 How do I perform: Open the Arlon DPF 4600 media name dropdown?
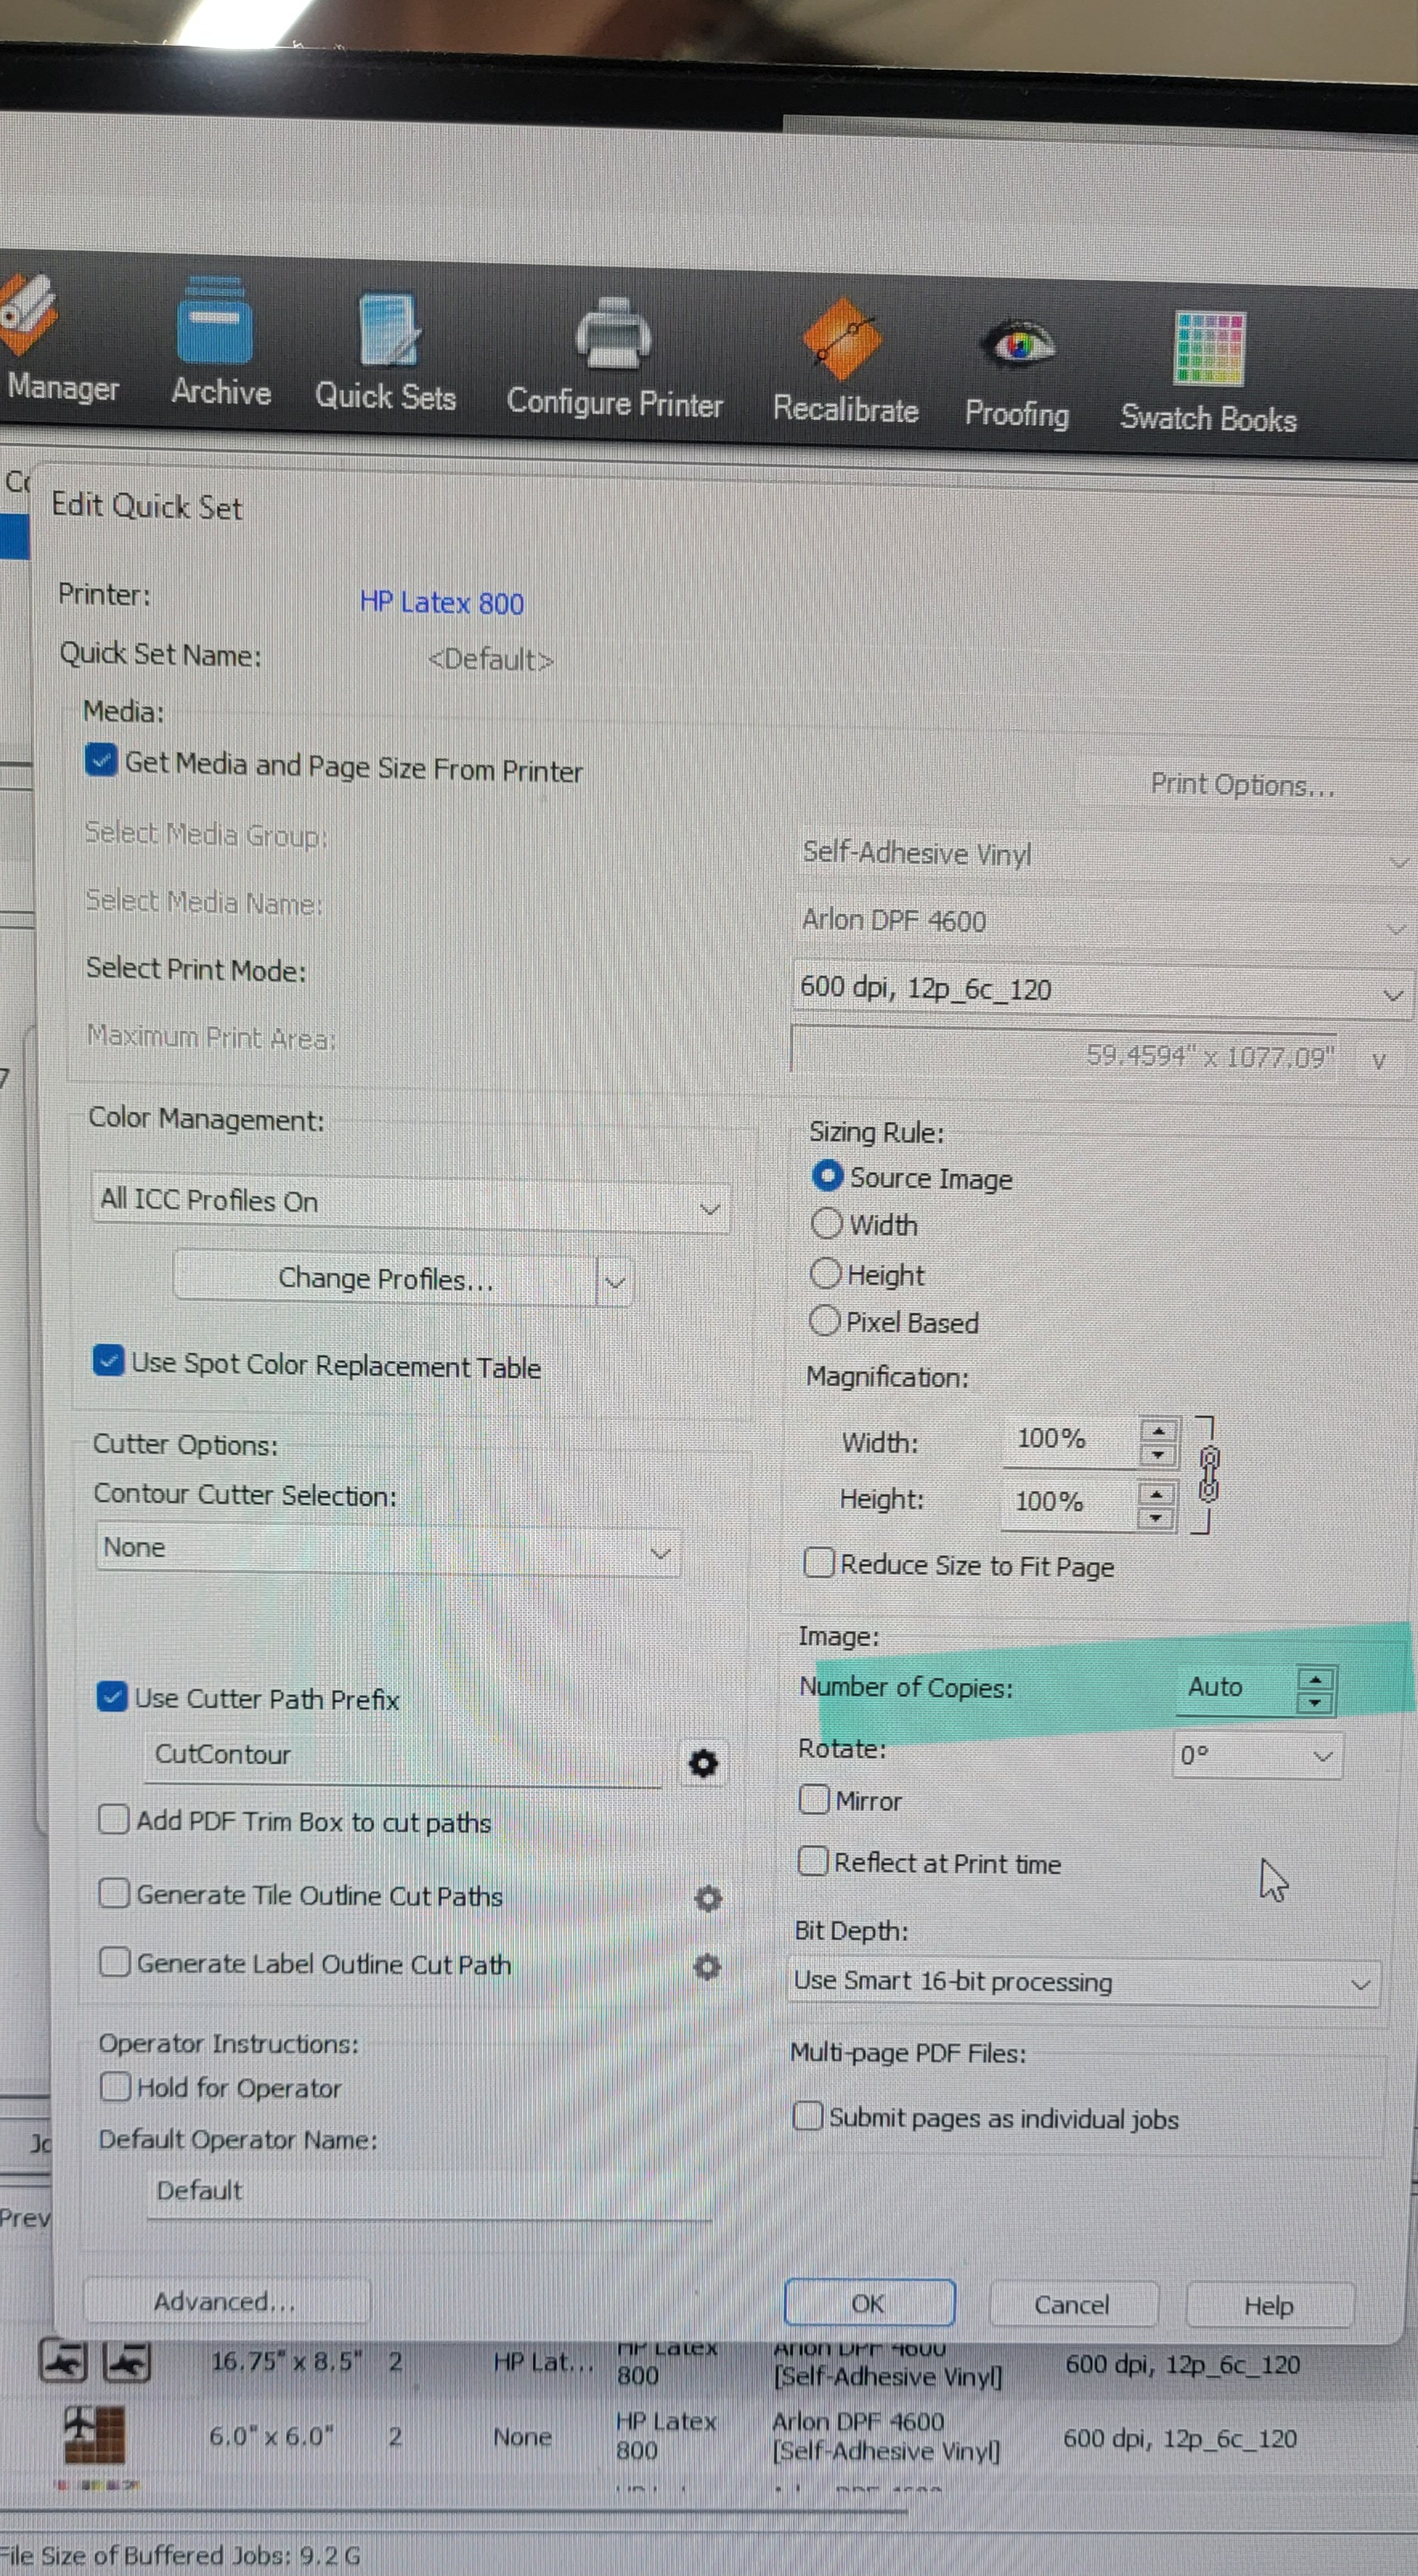pyautogui.click(x=1105, y=922)
